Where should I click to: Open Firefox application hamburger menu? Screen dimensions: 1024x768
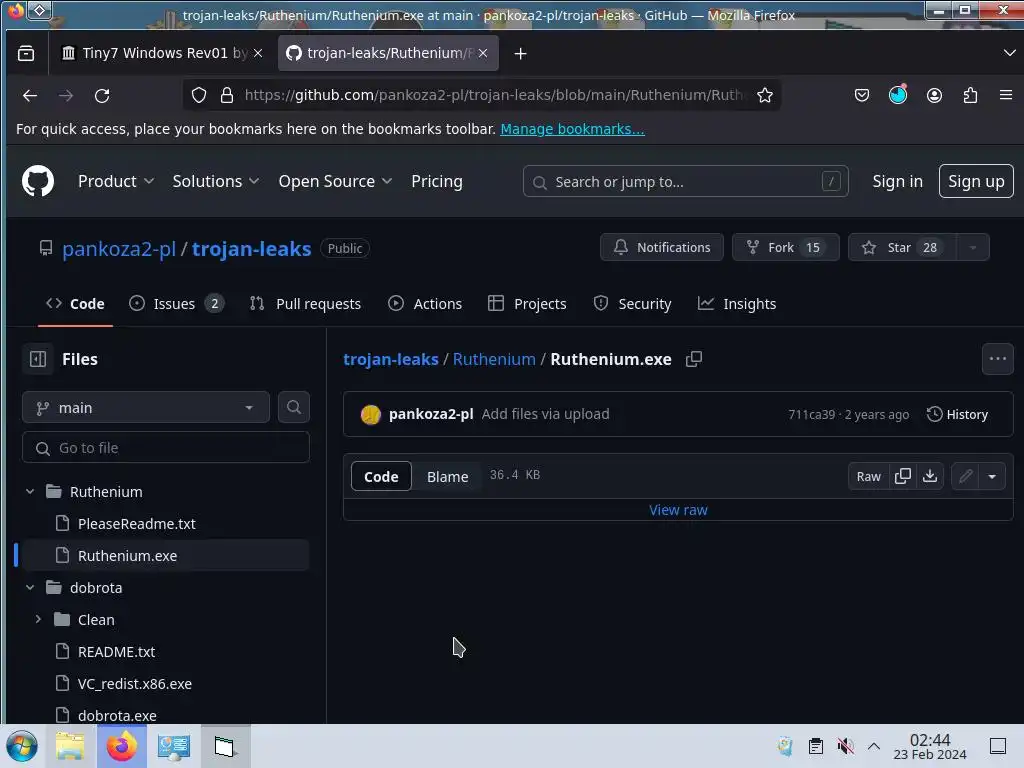point(1006,95)
